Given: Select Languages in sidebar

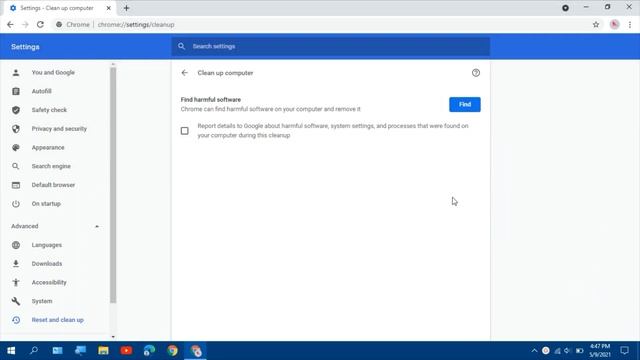Looking at the screenshot, I should coord(47,245).
